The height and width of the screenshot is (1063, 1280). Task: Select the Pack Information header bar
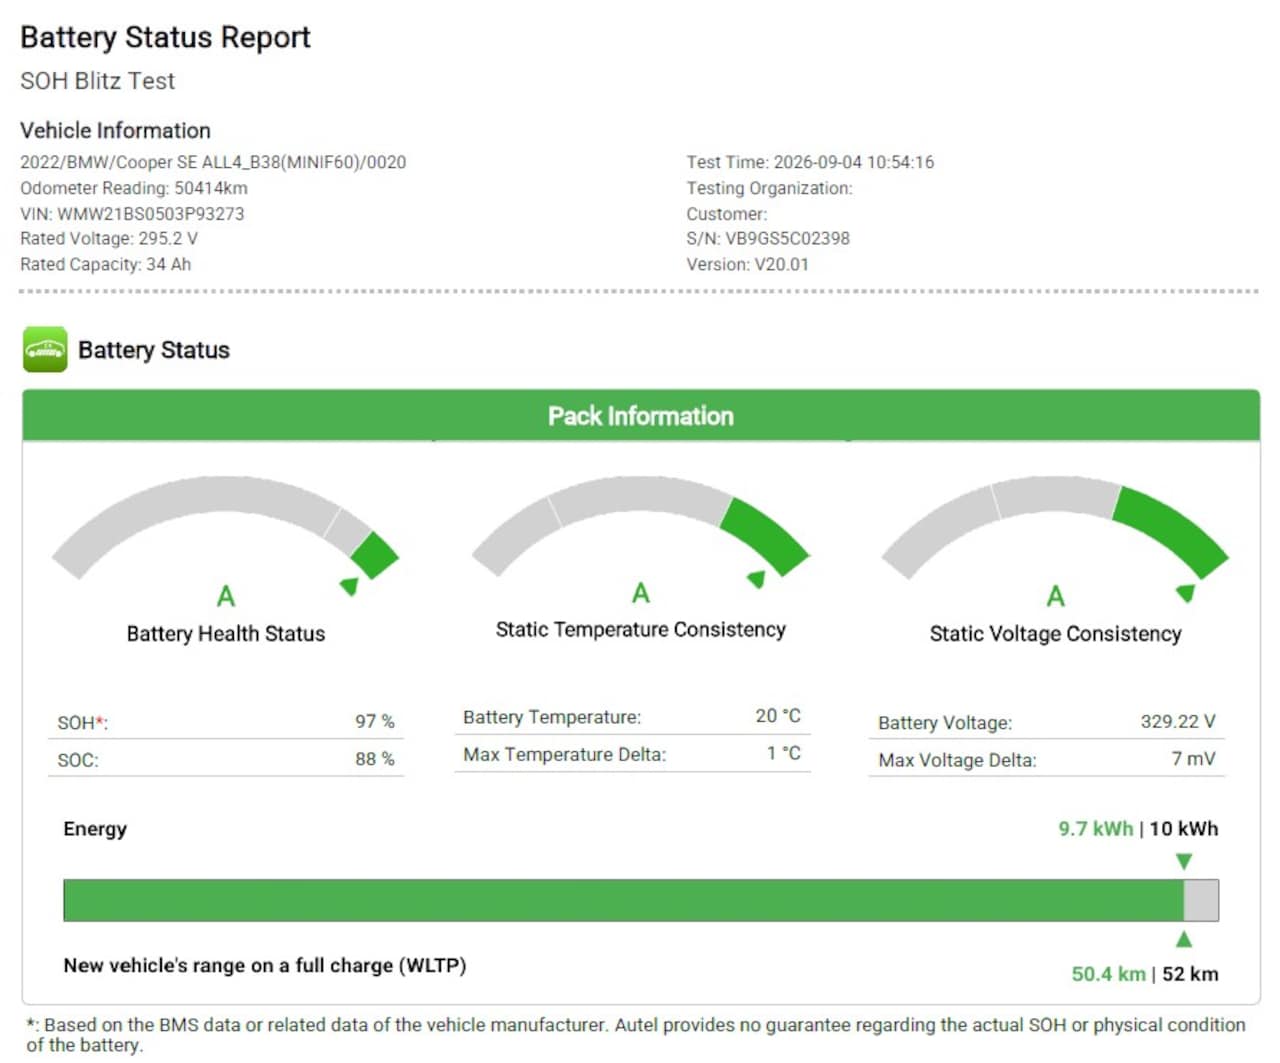641,416
